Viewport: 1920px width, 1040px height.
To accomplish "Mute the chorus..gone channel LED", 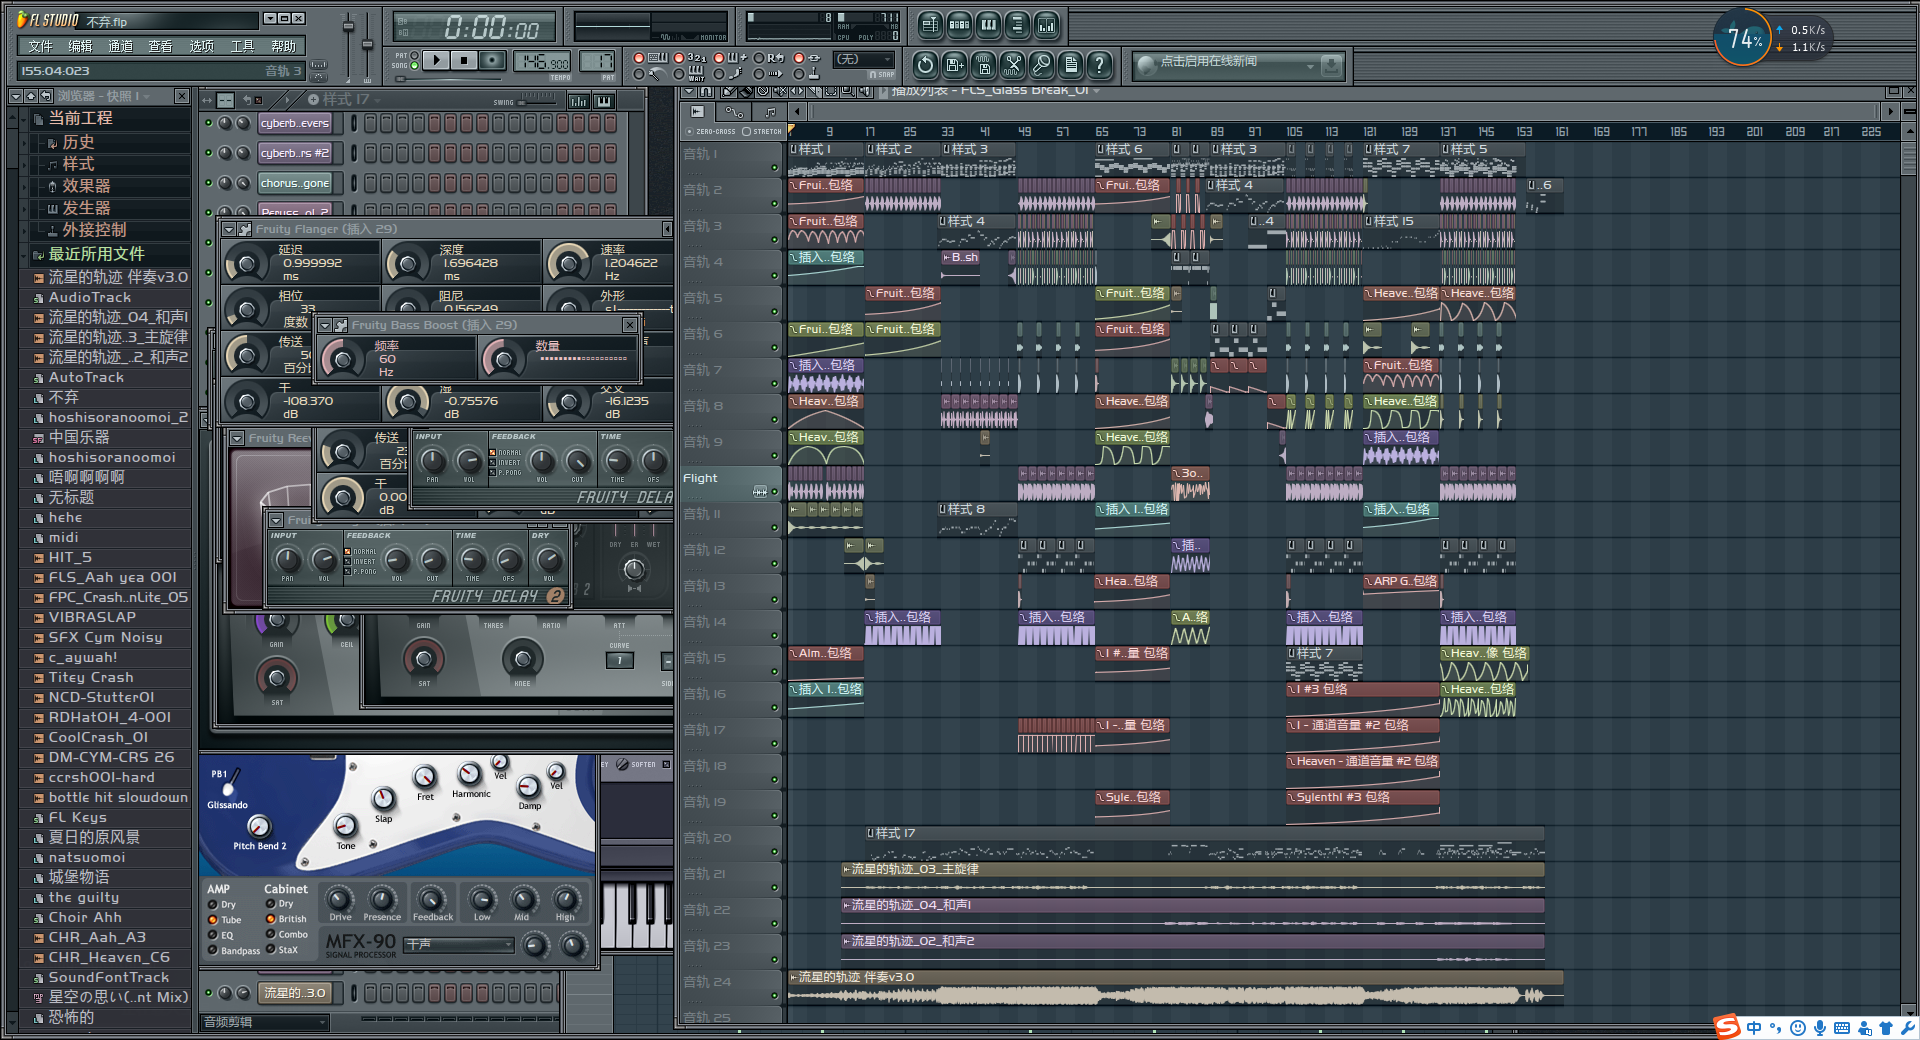I will 208,183.
